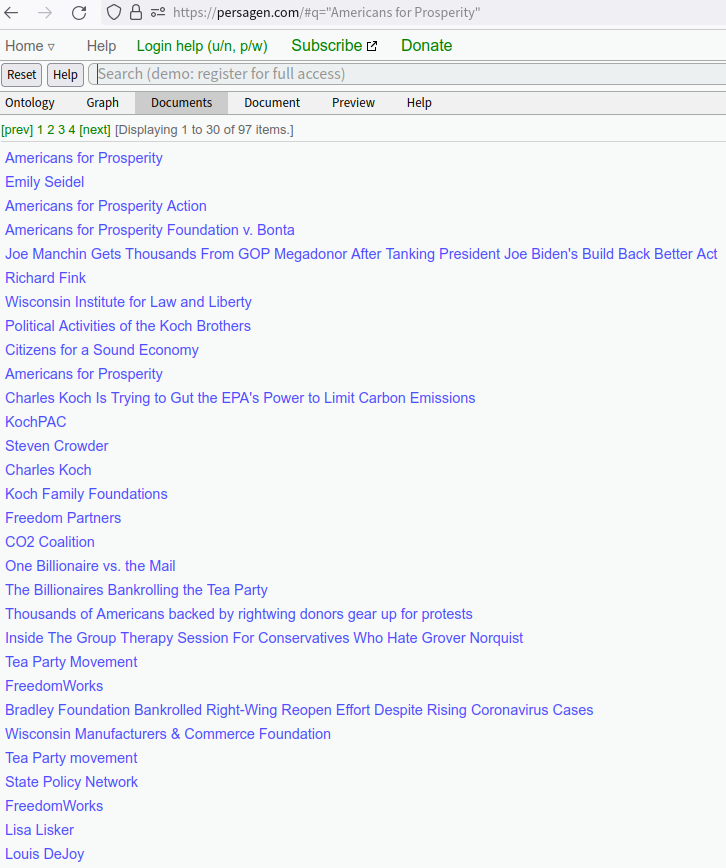Open the Steven Crowder document
This screenshot has height=868, width=726.
pyautogui.click(x=57, y=446)
